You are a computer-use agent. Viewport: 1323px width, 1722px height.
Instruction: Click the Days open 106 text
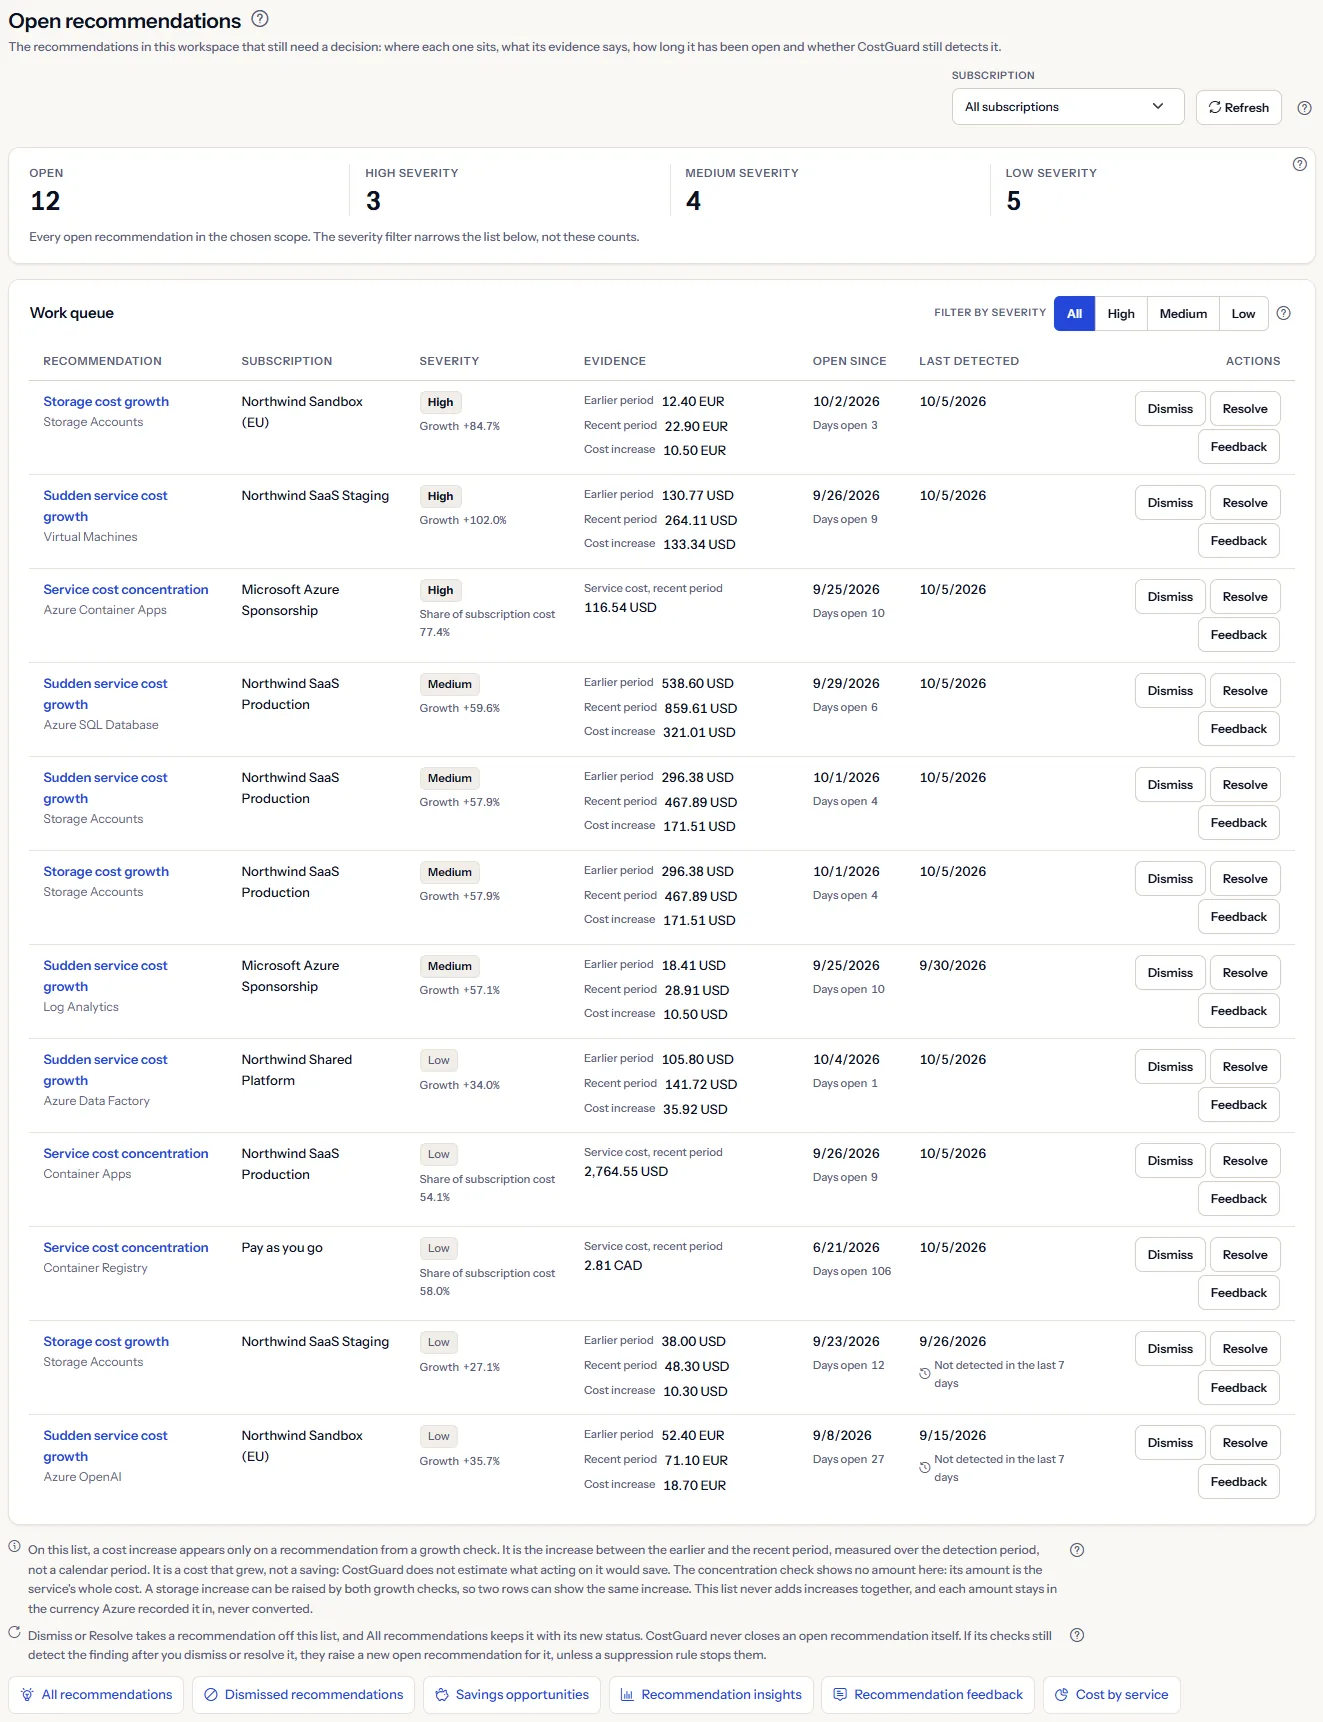(852, 1271)
